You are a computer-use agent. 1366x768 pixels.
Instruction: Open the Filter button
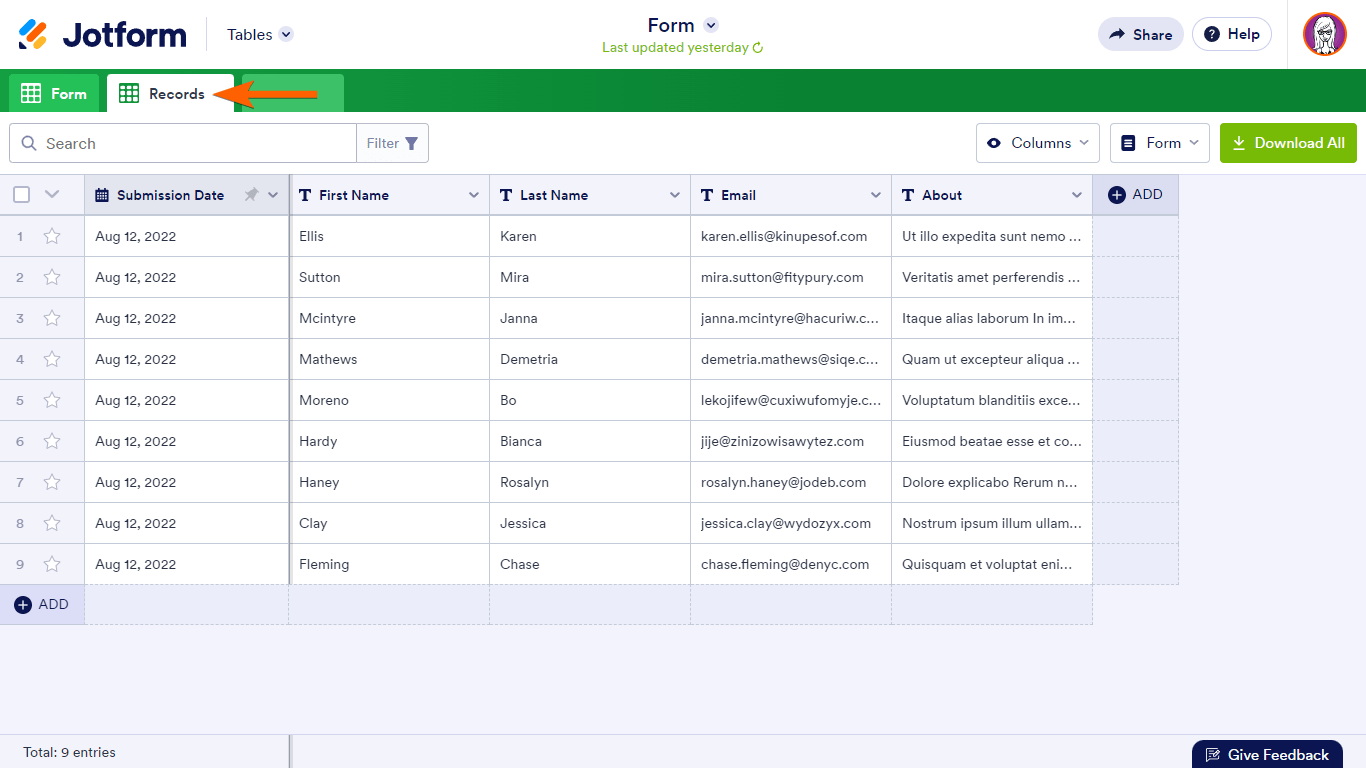393,143
